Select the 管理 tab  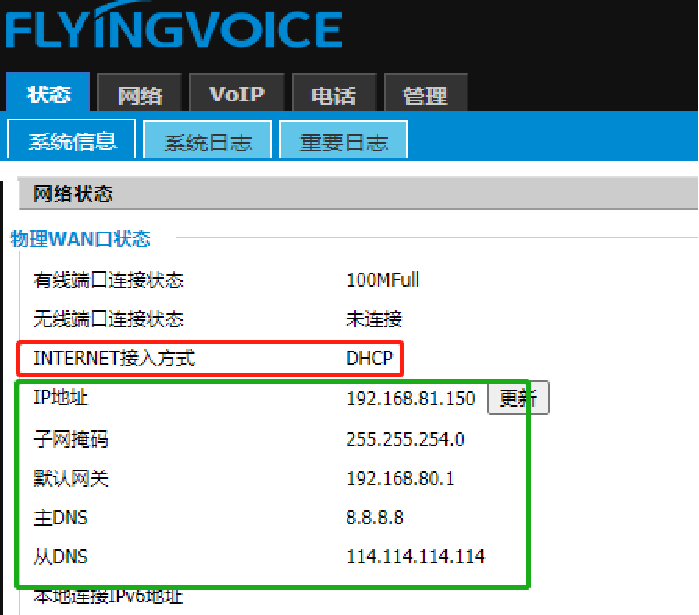coord(425,96)
